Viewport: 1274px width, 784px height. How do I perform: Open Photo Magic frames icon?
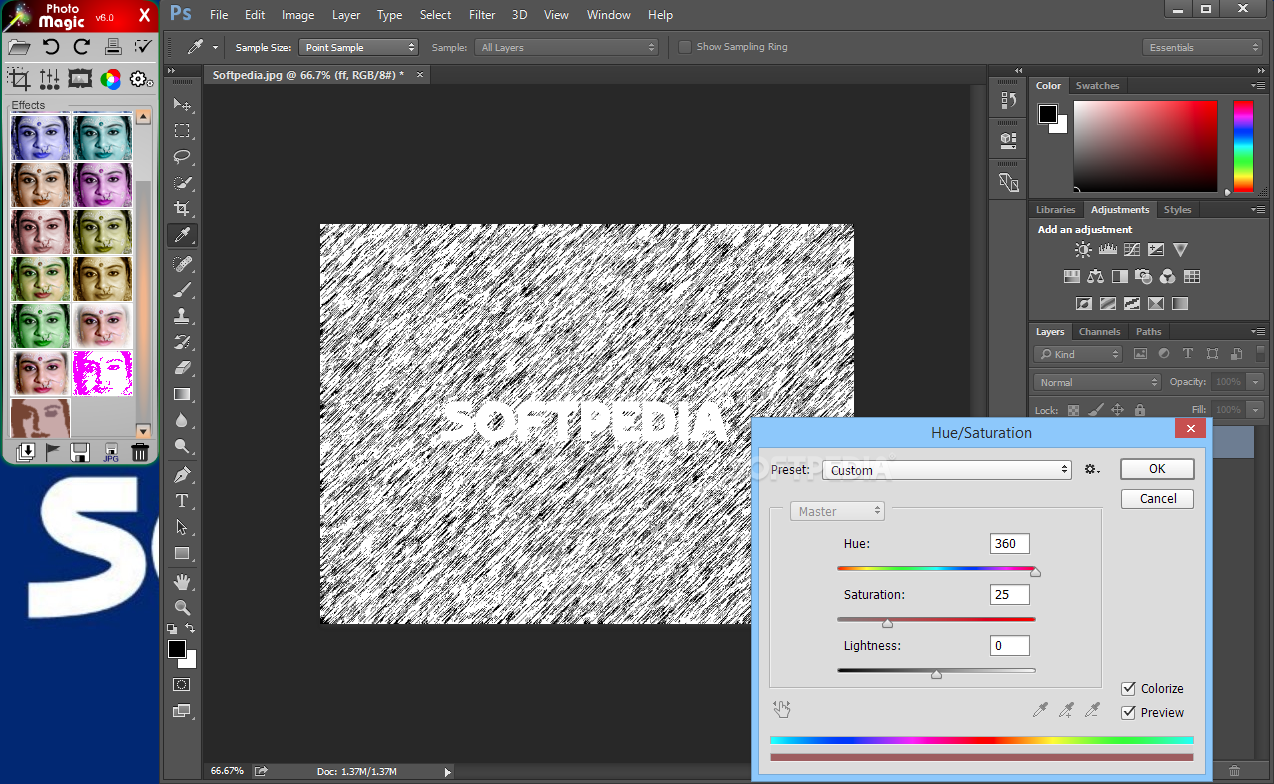(x=80, y=79)
